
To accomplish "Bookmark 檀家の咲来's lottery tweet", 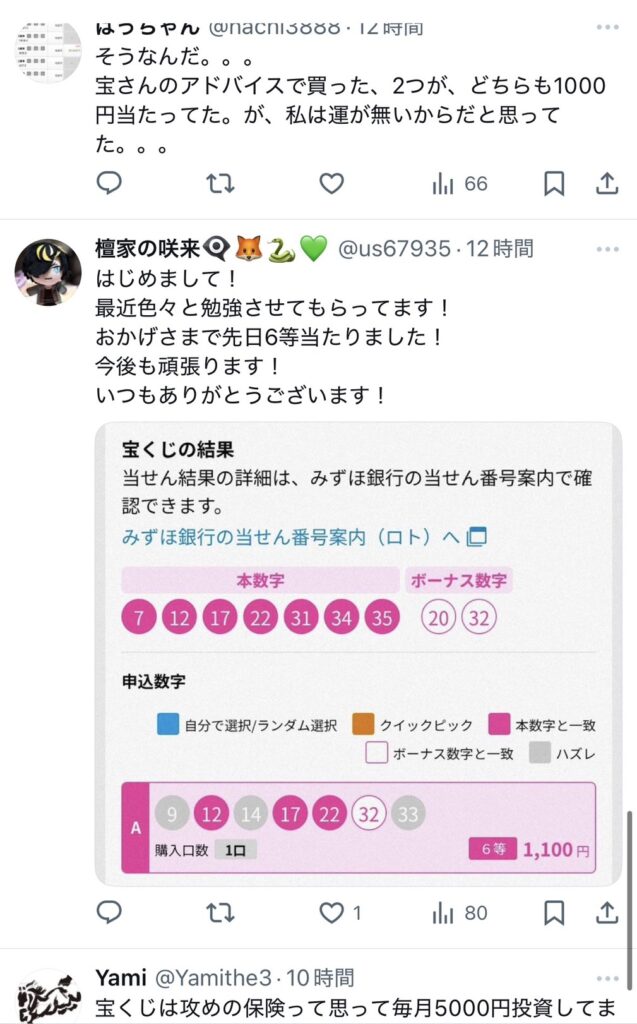I will click(554, 913).
